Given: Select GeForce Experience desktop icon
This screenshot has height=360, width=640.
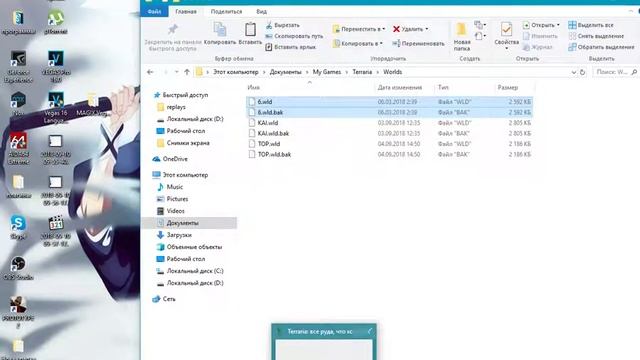Looking at the screenshot, I should tap(18, 67).
